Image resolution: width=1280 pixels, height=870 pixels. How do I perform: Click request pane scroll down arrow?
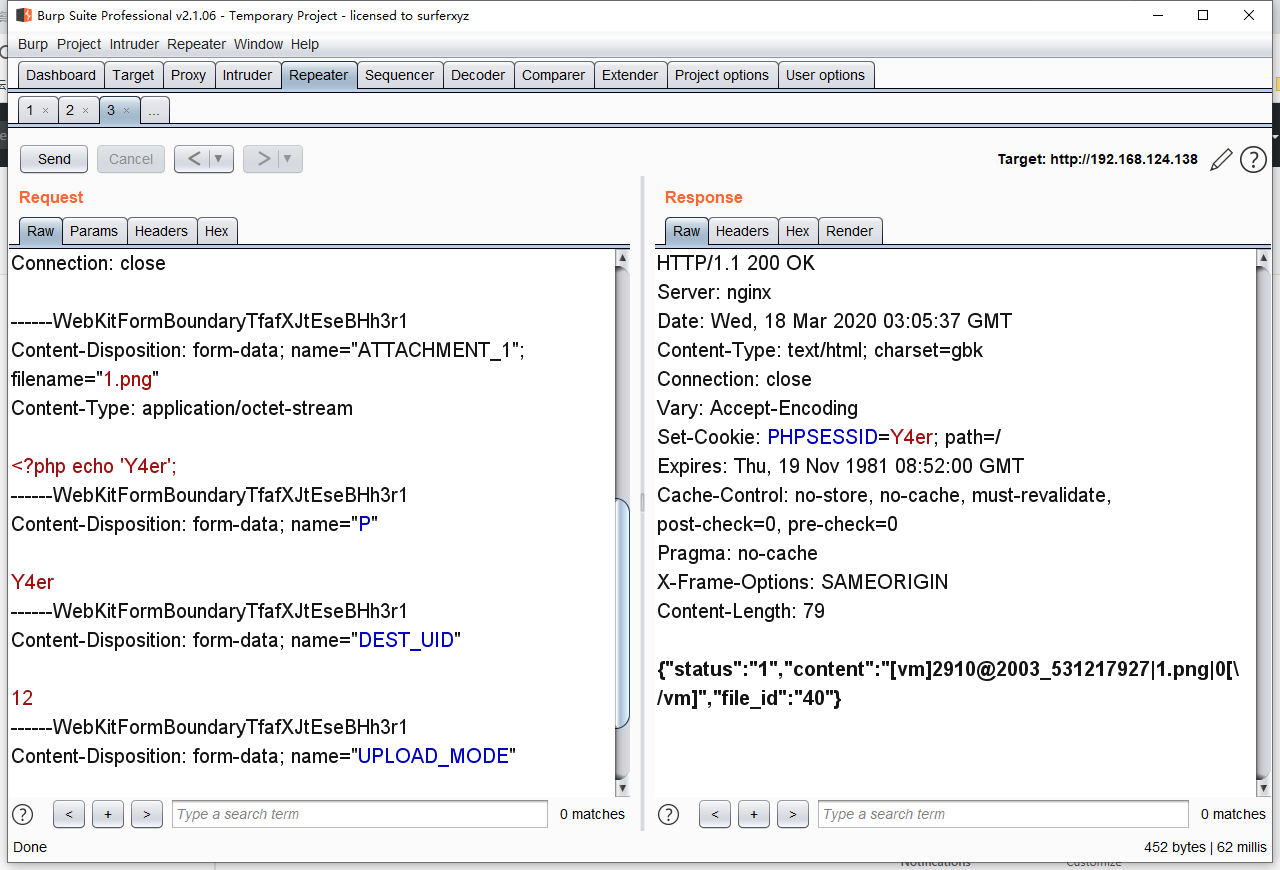pos(622,789)
